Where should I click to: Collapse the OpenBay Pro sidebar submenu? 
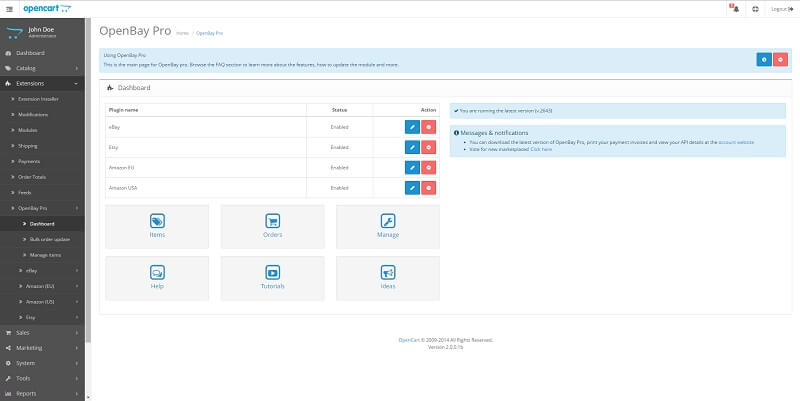point(42,208)
